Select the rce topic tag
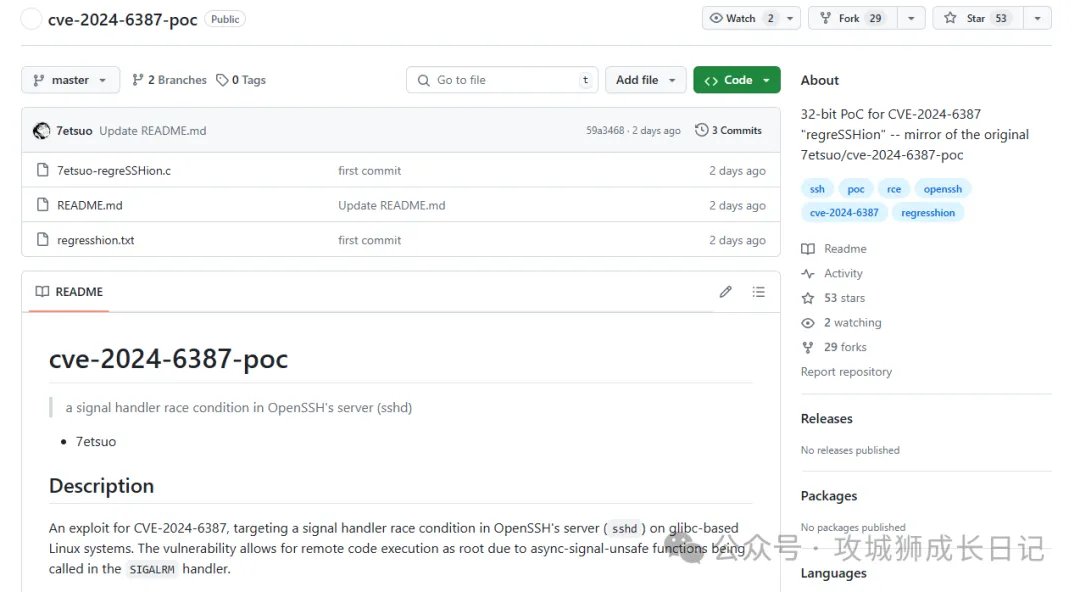Screen dimensions: 1080x592 click(x=893, y=189)
